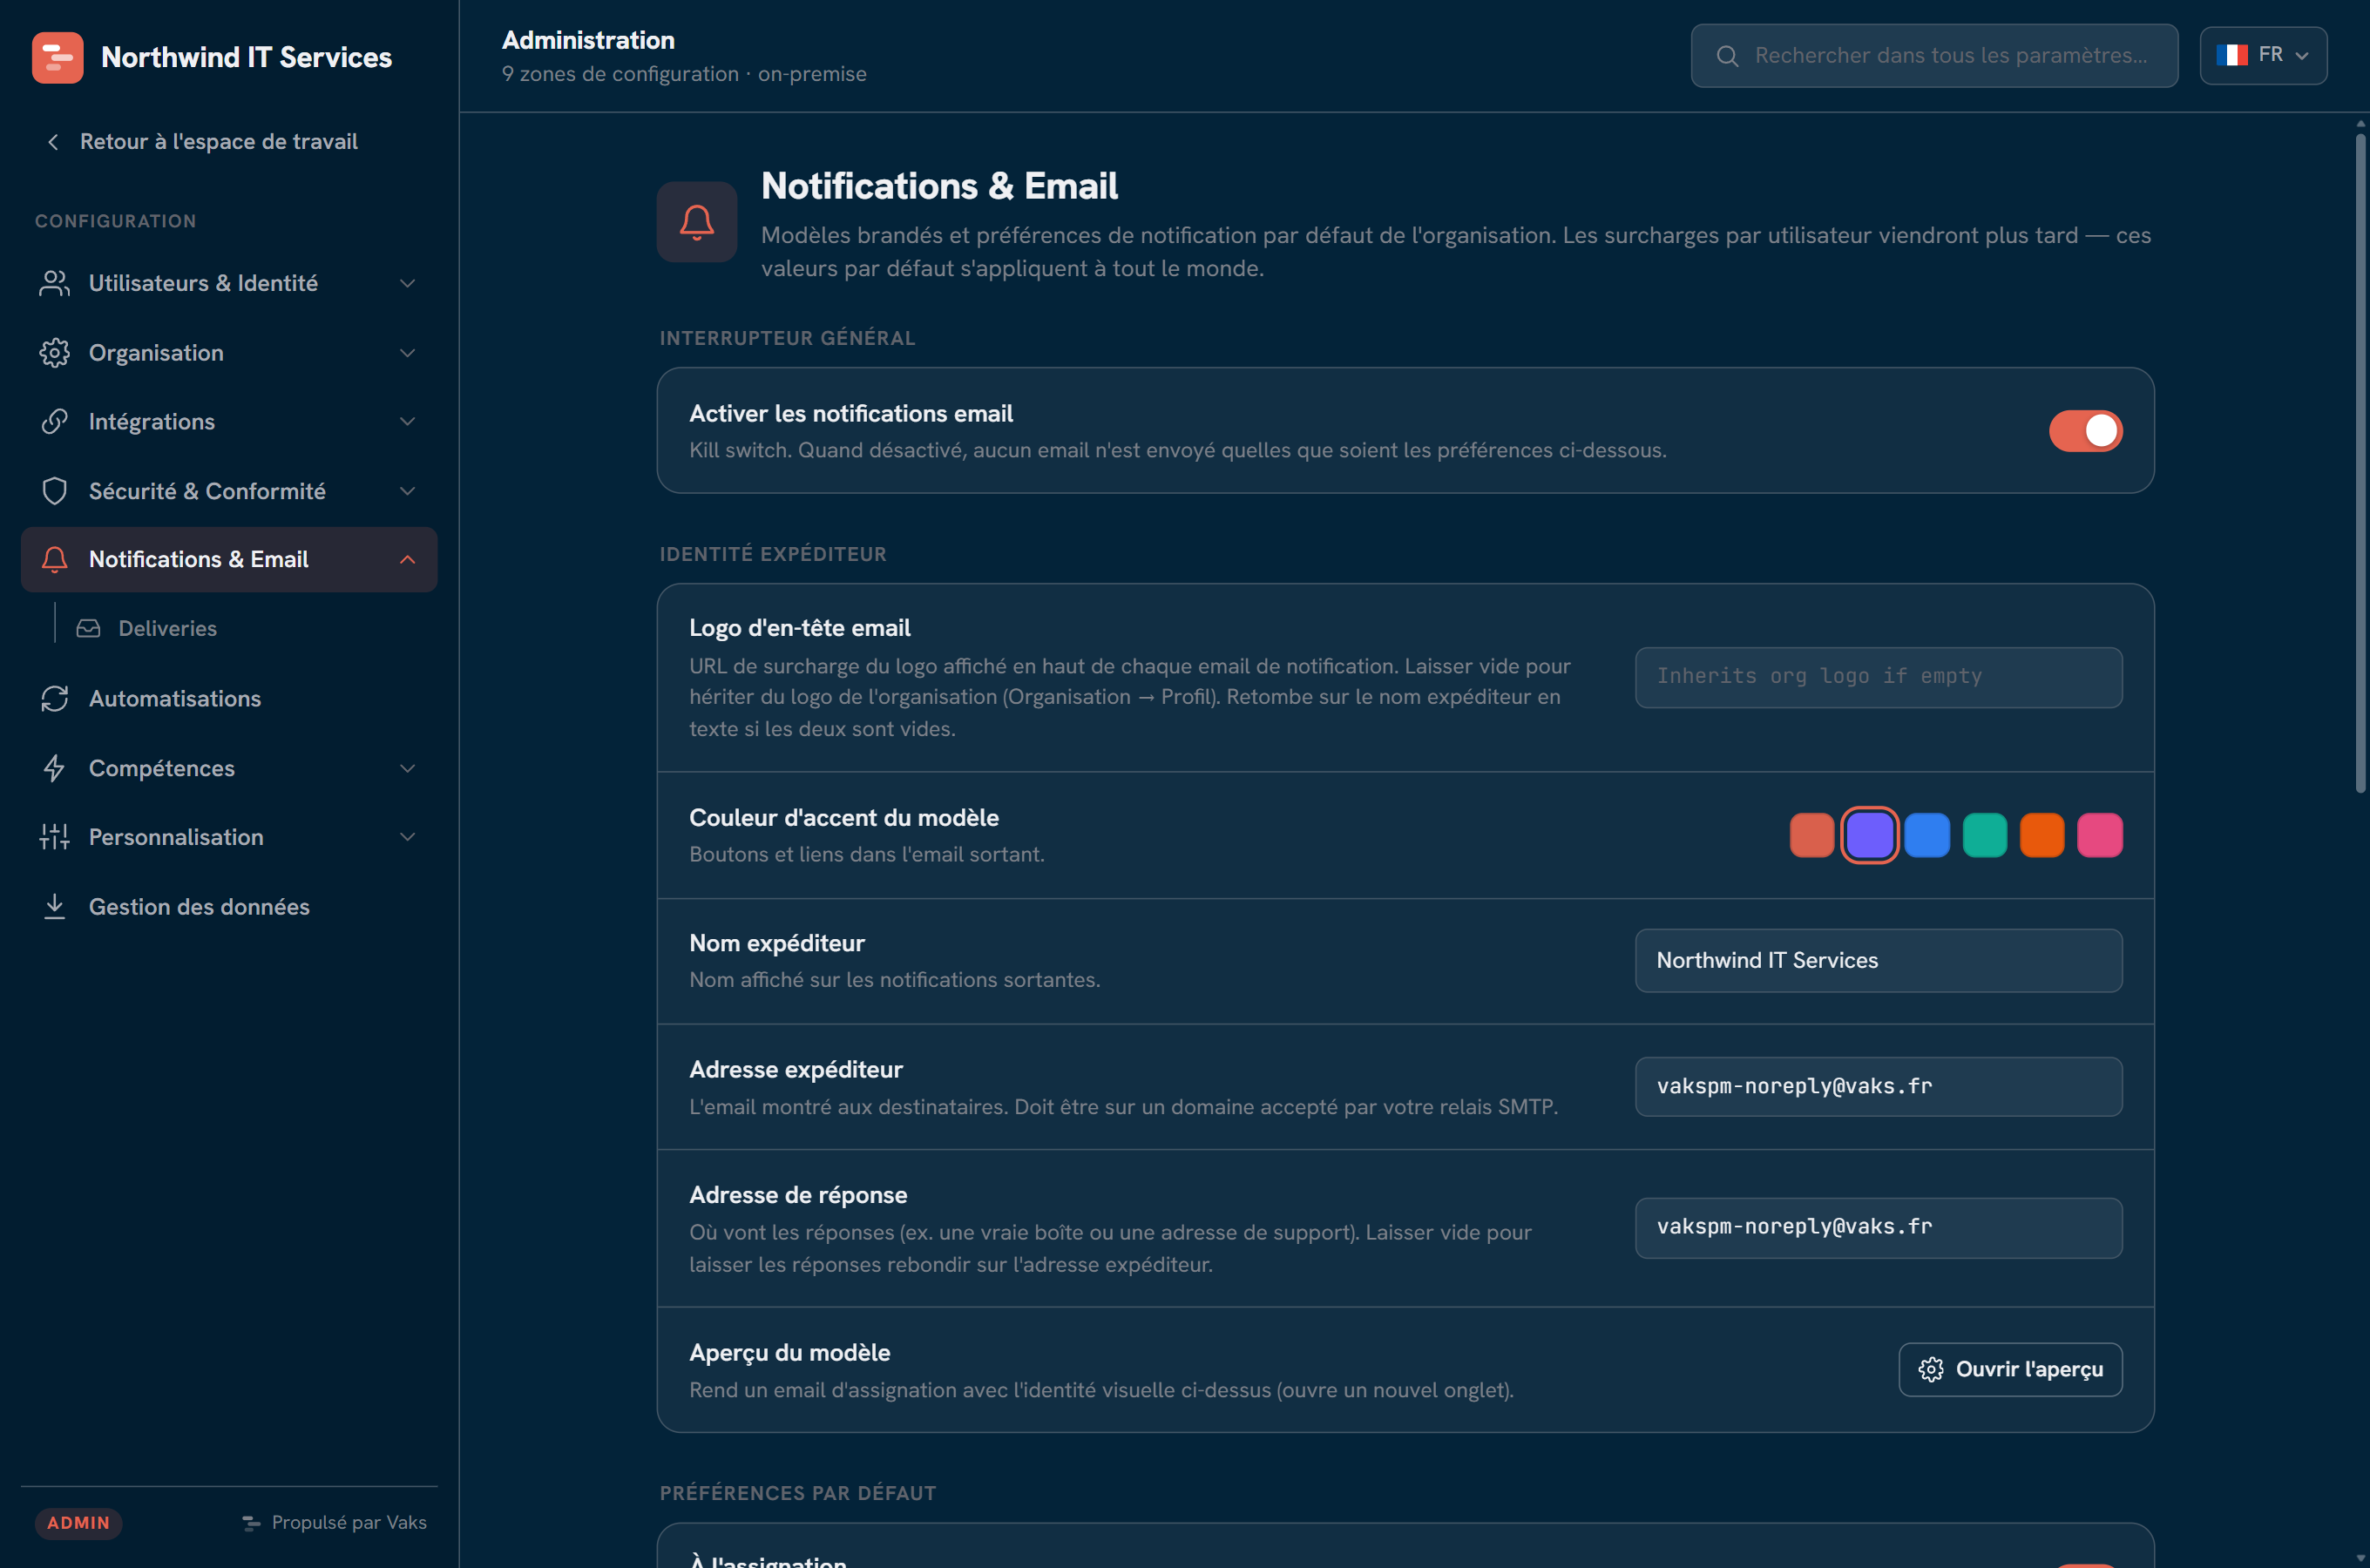This screenshot has height=1568, width=2370.
Task: Click the search magnifier icon in the settings search
Action: 1727,56
